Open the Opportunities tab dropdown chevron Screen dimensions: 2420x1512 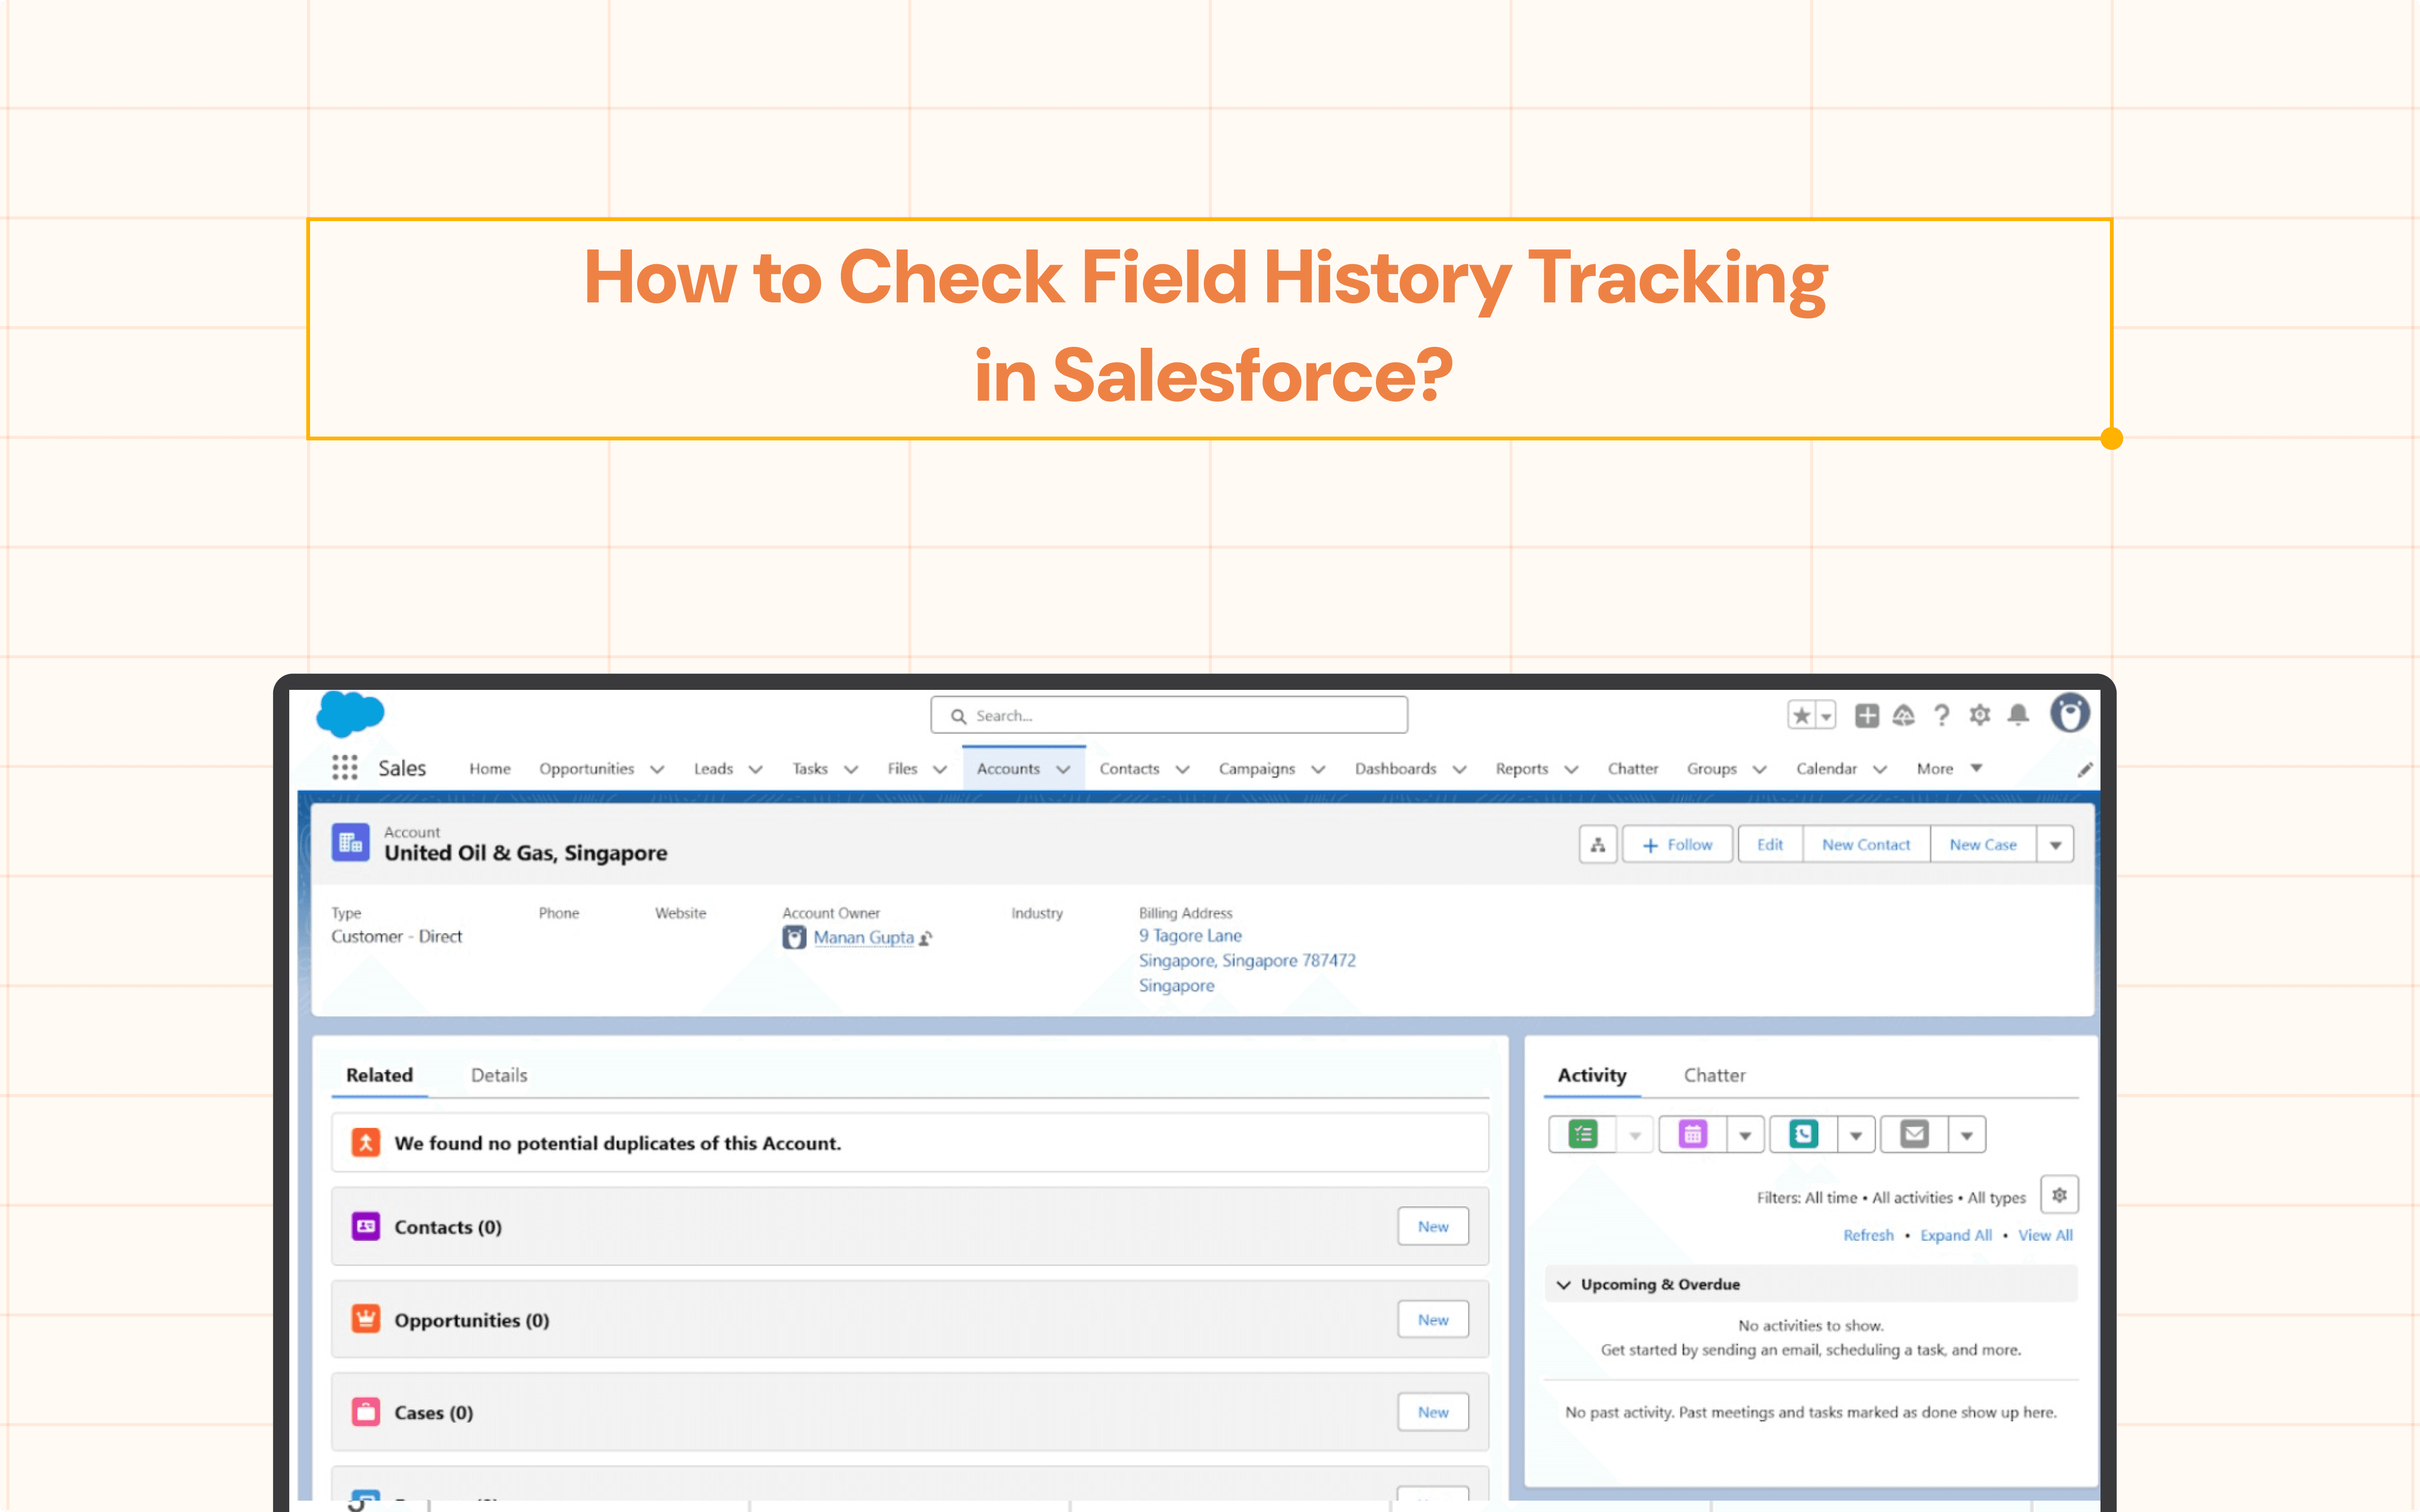(x=657, y=769)
